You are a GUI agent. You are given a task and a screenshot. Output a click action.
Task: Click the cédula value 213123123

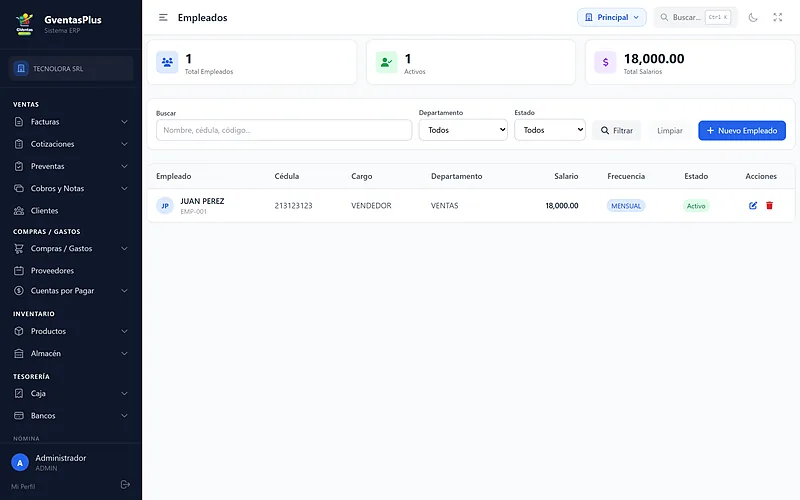[293, 206]
